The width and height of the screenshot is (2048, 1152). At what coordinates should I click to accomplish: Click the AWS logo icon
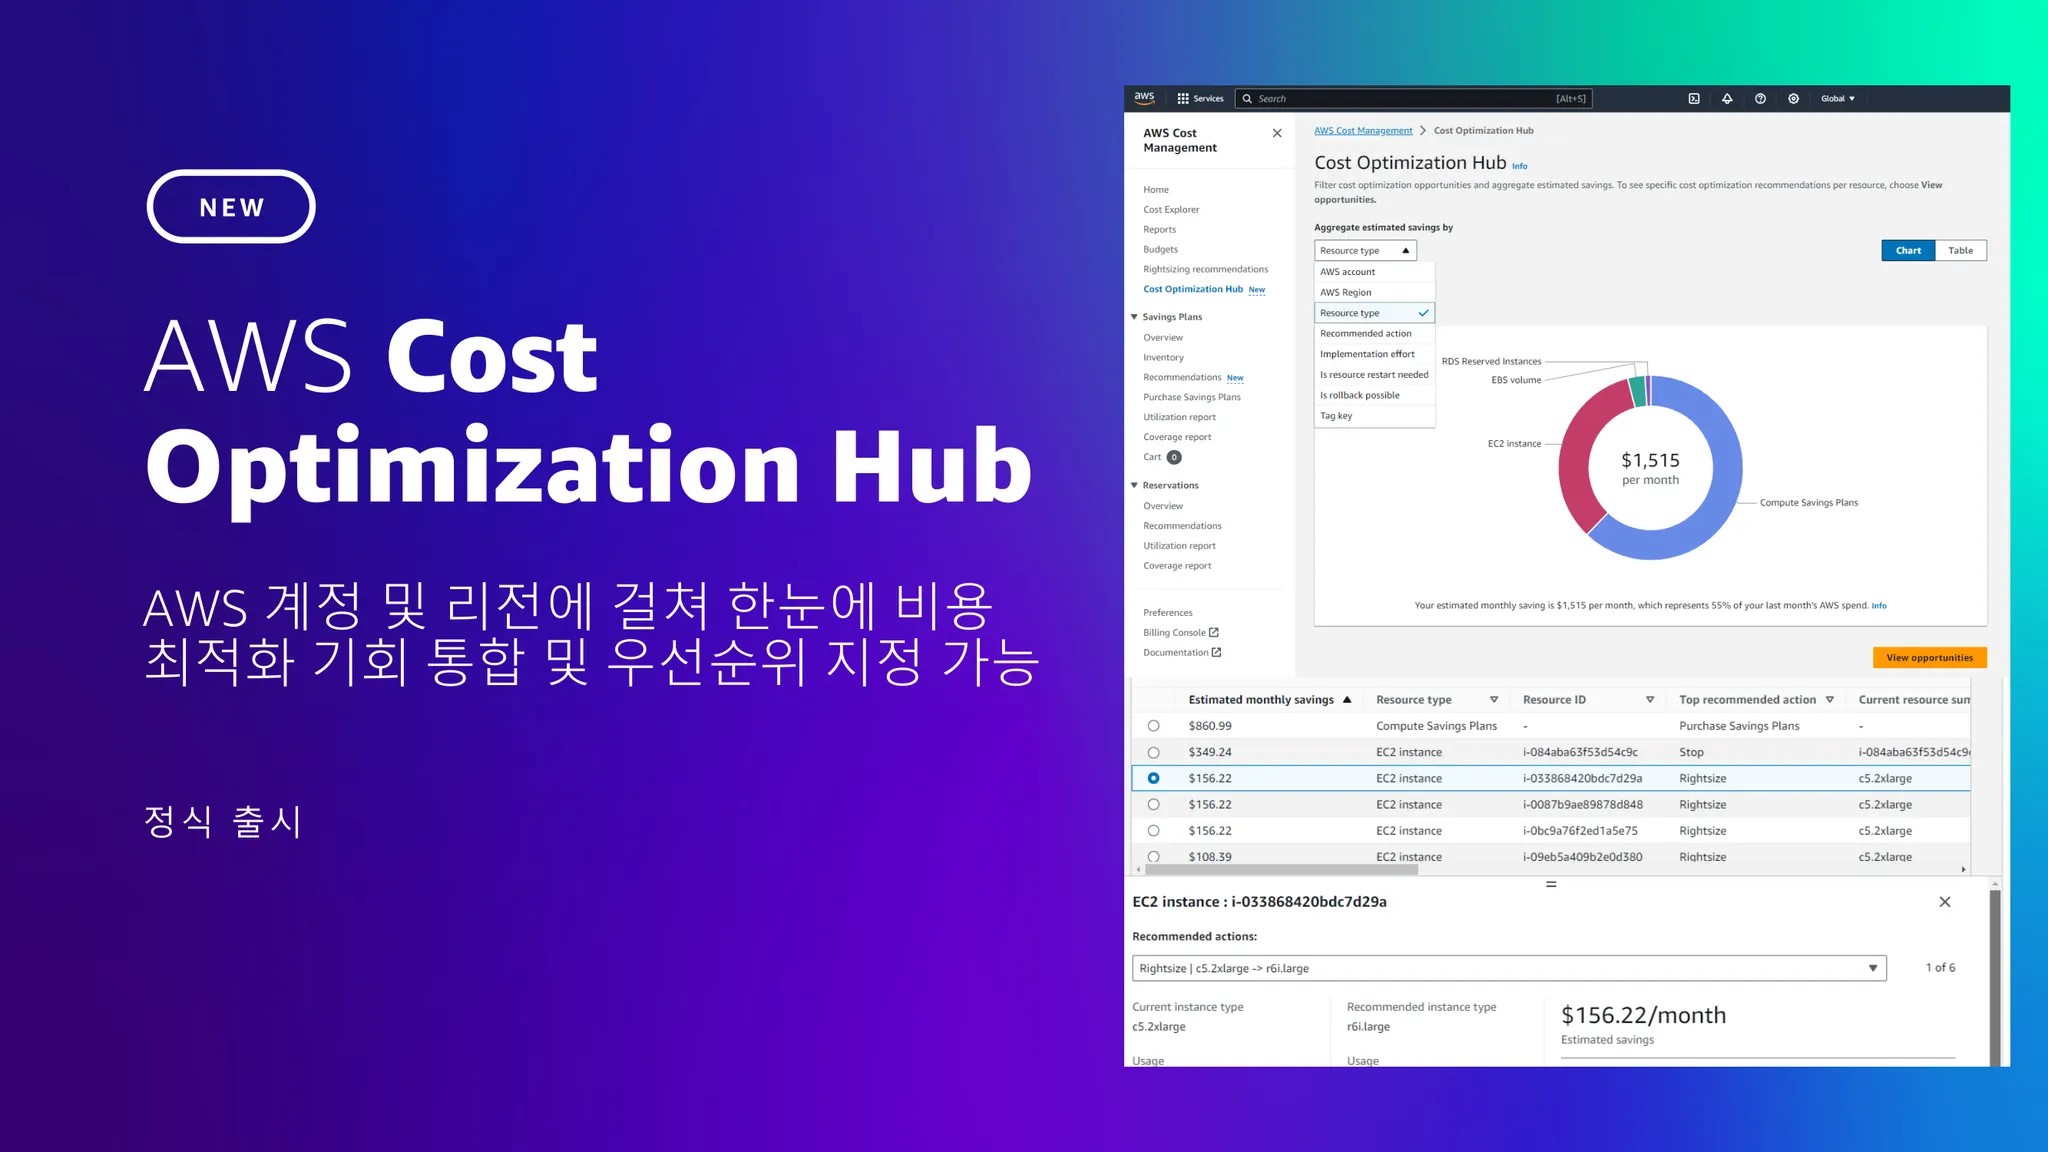pyautogui.click(x=1144, y=98)
